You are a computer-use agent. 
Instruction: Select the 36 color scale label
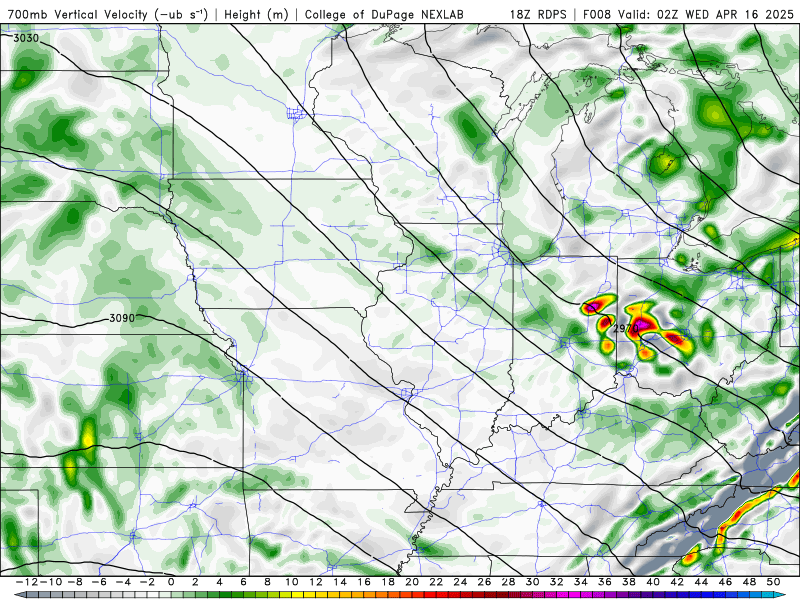605,582
